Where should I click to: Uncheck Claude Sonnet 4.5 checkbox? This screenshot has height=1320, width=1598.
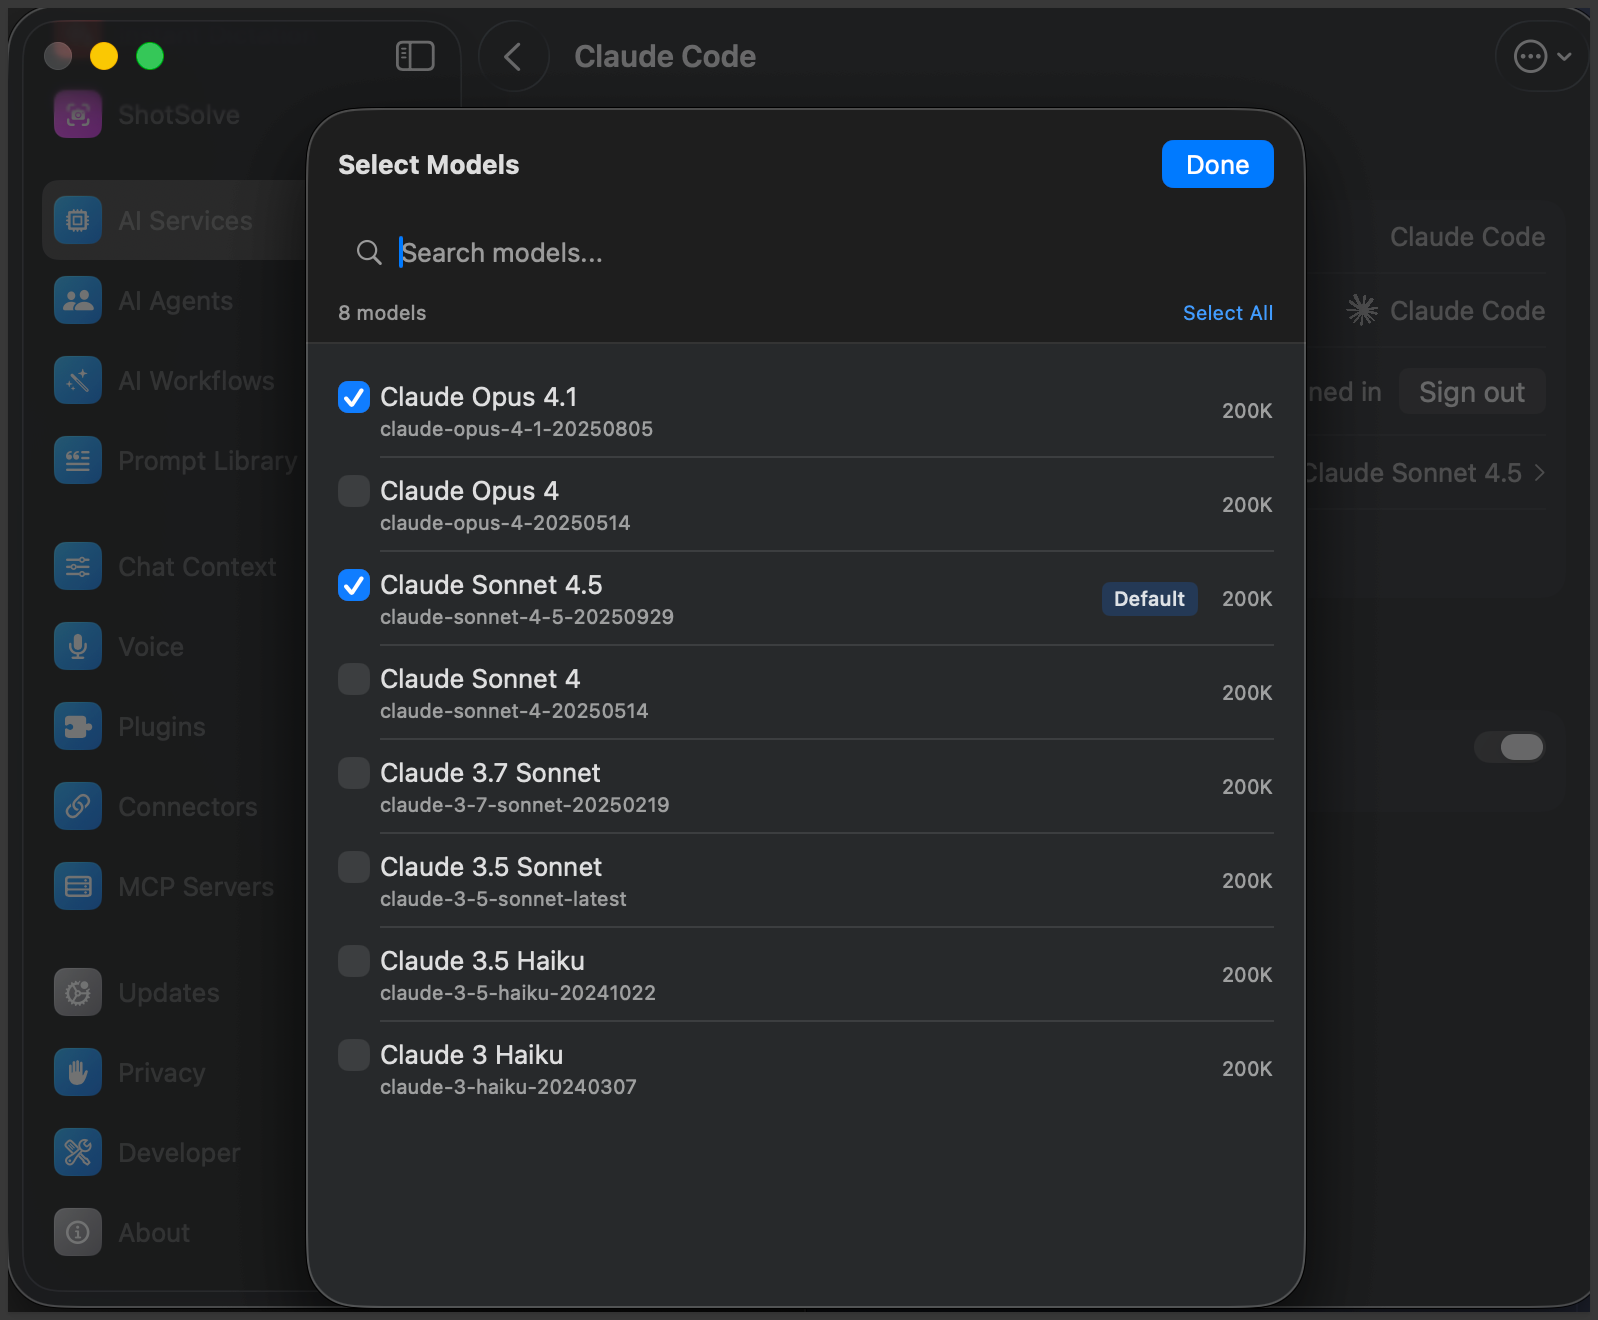click(x=354, y=585)
